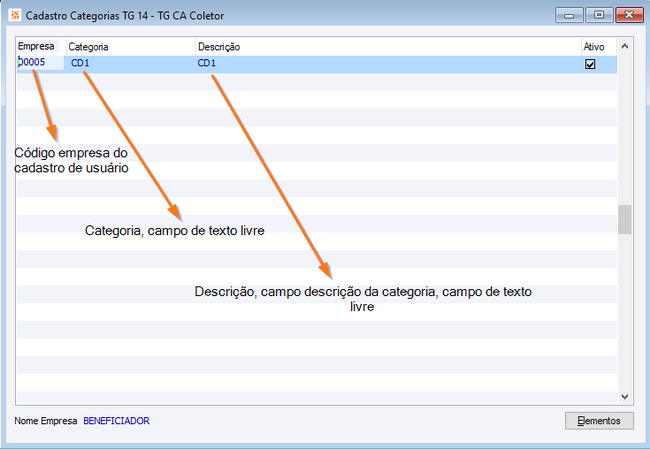Image resolution: width=650 pixels, height=449 pixels.
Task: Select the Empresa cell 00005
Action: click(x=41, y=63)
